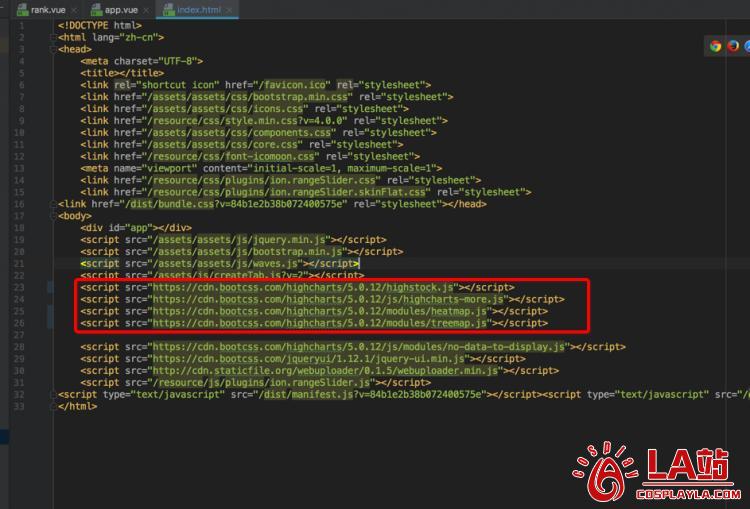Collapse the head tag fold on line 3
Image resolution: width=750 pixels, height=509 pixels.
pos(53,49)
